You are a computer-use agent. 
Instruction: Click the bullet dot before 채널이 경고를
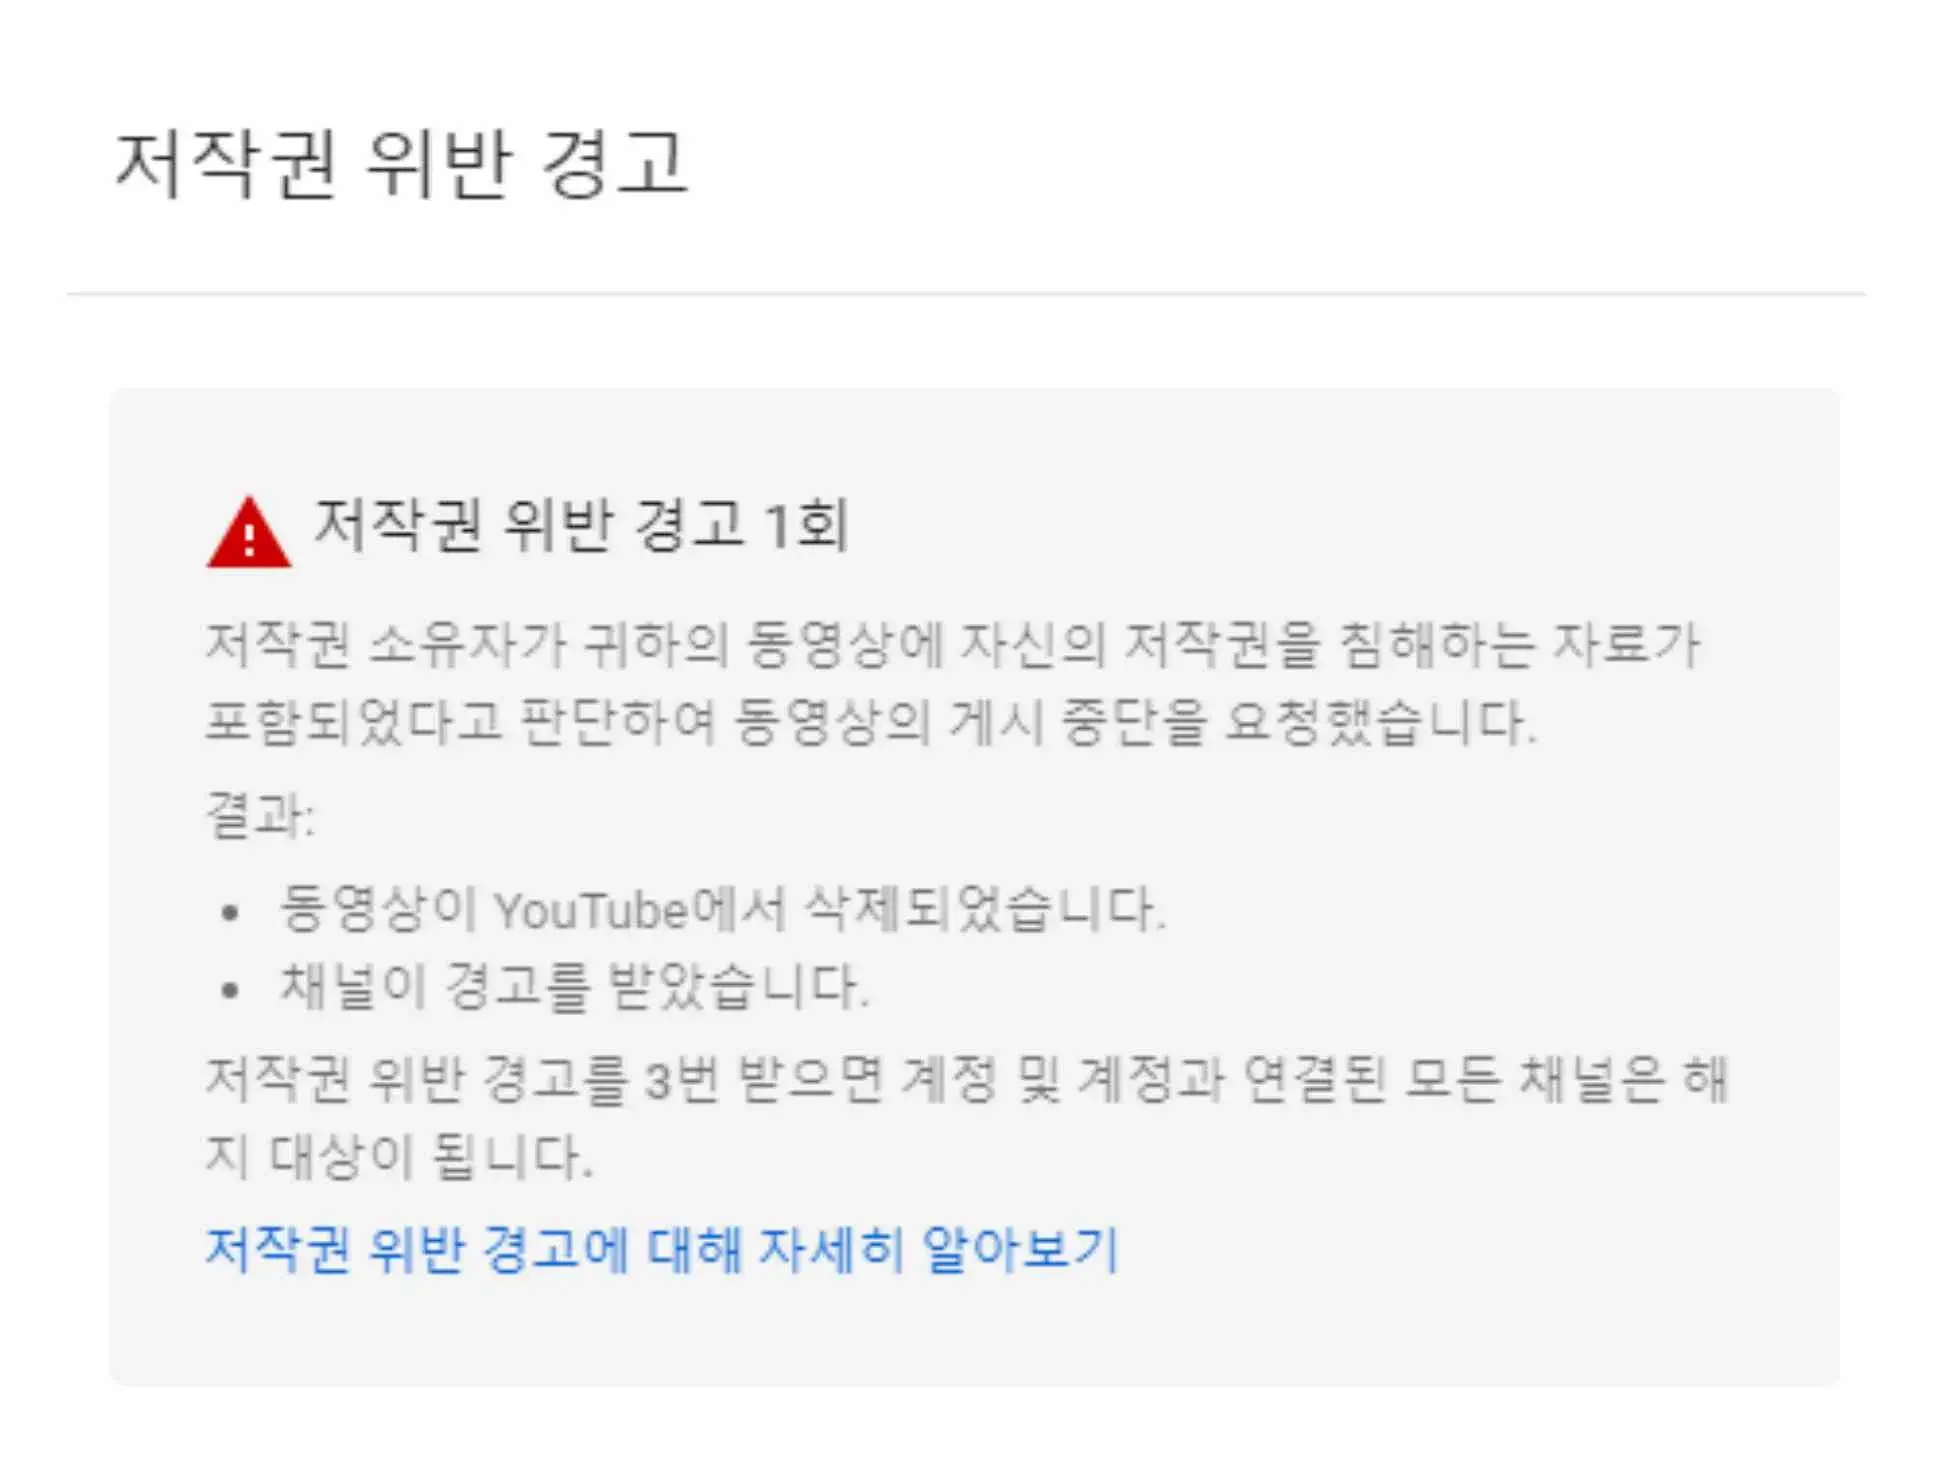click(x=231, y=990)
